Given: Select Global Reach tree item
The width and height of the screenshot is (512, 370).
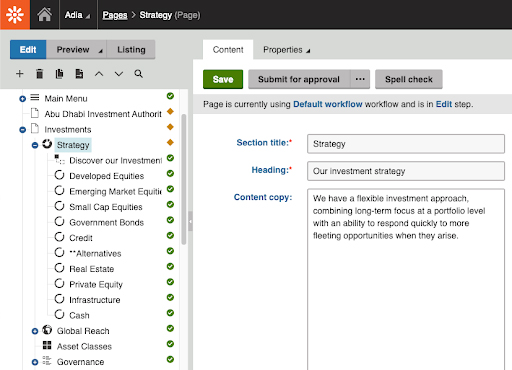Looking at the screenshot, I should click(83, 331).
